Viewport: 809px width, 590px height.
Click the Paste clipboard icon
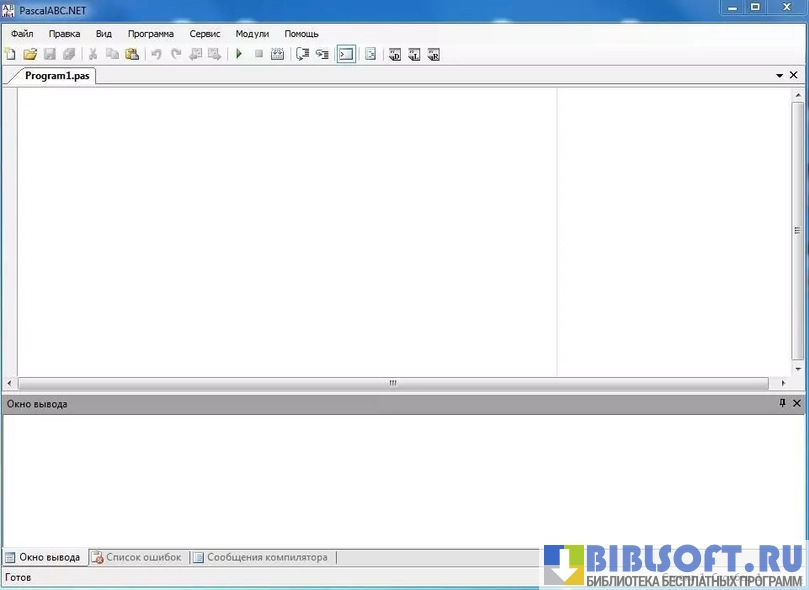[x=131, y=54]
